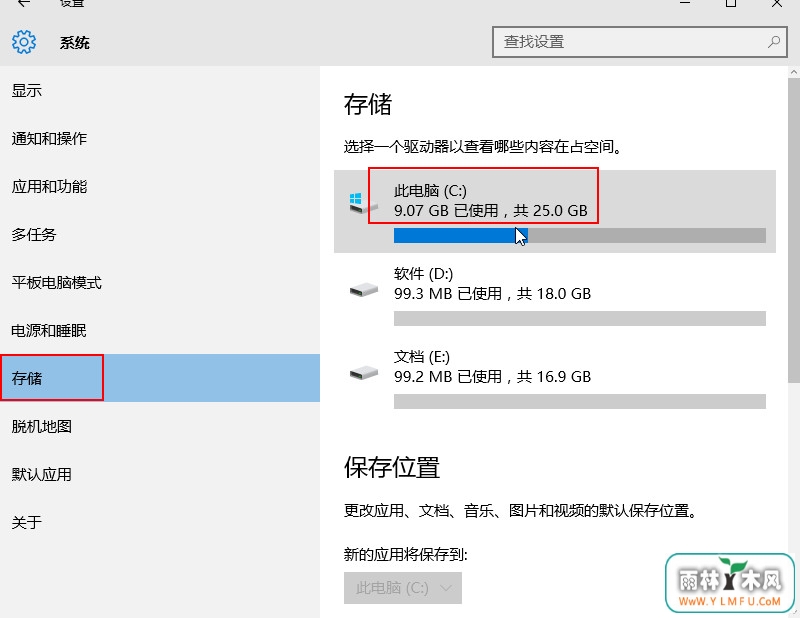Open 应用和功能 settings
800x618 pixels.
160,187
